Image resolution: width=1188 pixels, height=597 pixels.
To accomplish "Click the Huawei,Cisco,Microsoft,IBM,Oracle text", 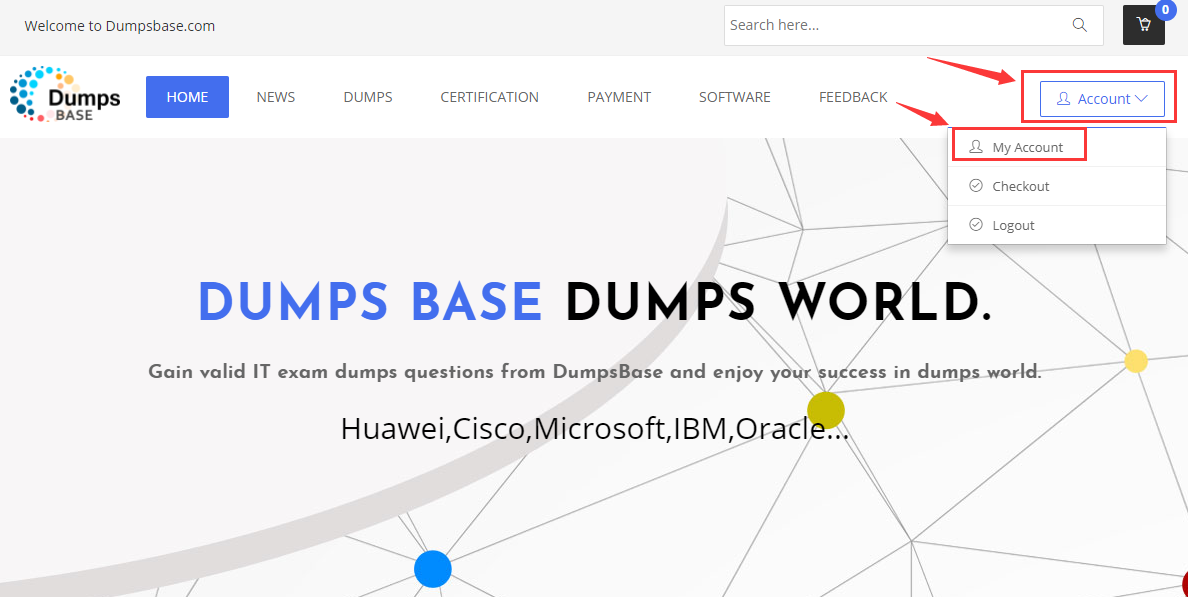I will (x=594, y=429).
